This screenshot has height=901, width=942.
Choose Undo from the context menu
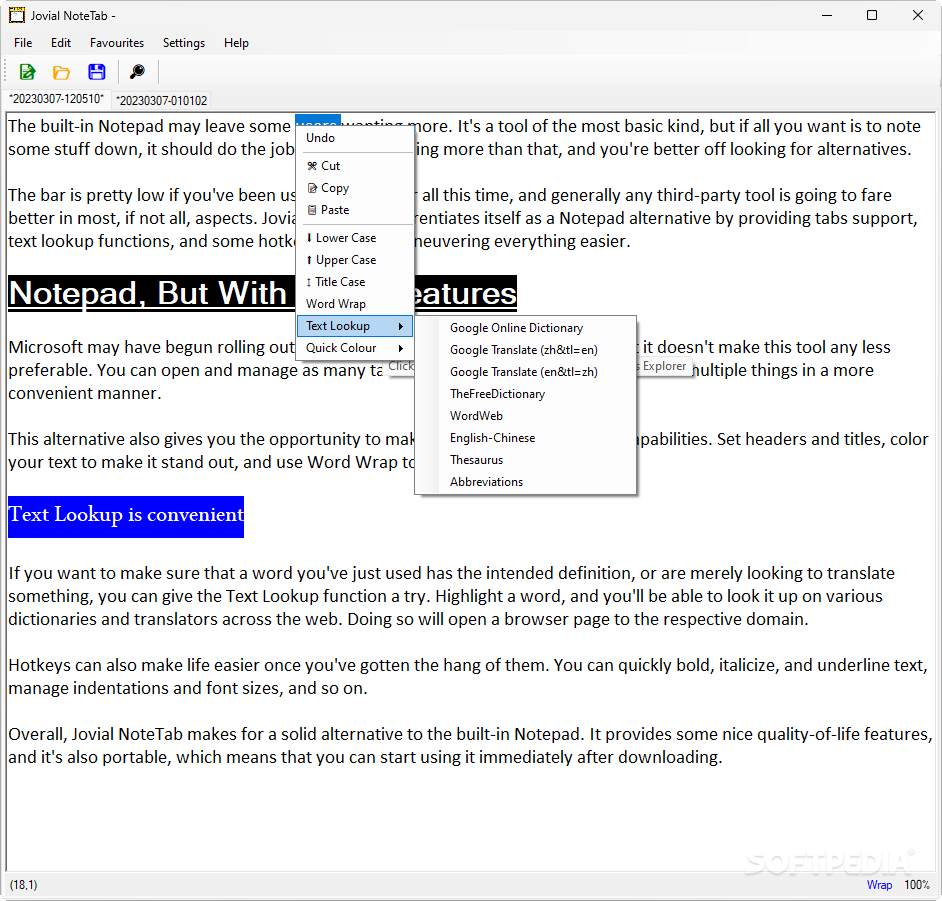pyautogui.click(x=355, y=138)
